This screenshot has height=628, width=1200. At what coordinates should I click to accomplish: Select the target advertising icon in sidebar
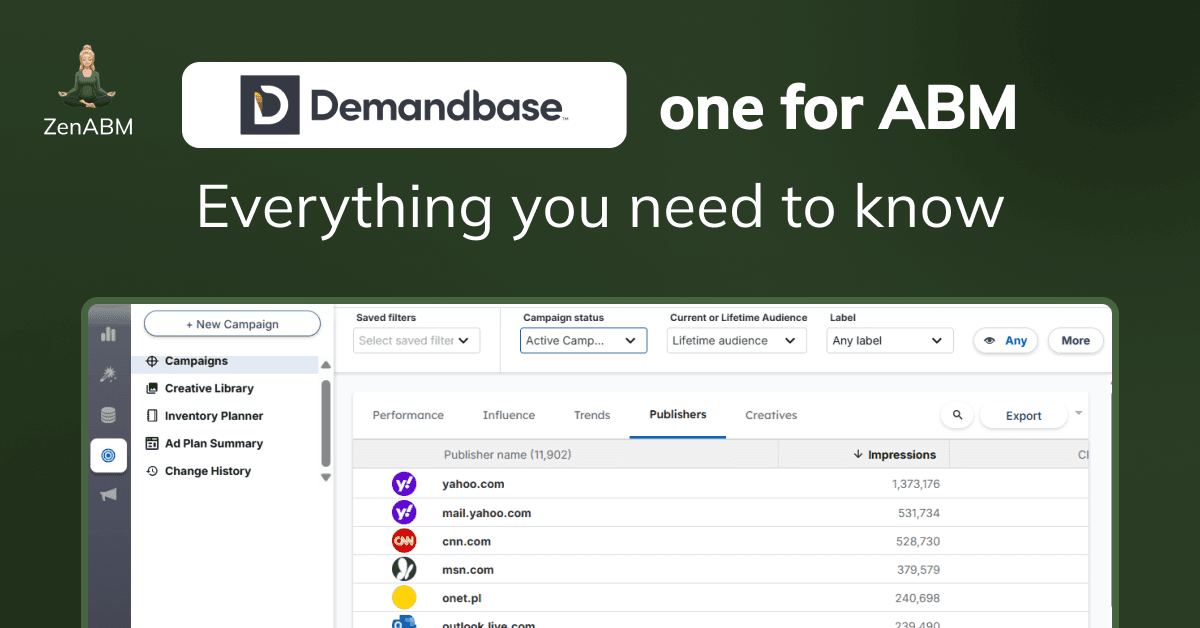pyautogui.click(x=108, y=455)
